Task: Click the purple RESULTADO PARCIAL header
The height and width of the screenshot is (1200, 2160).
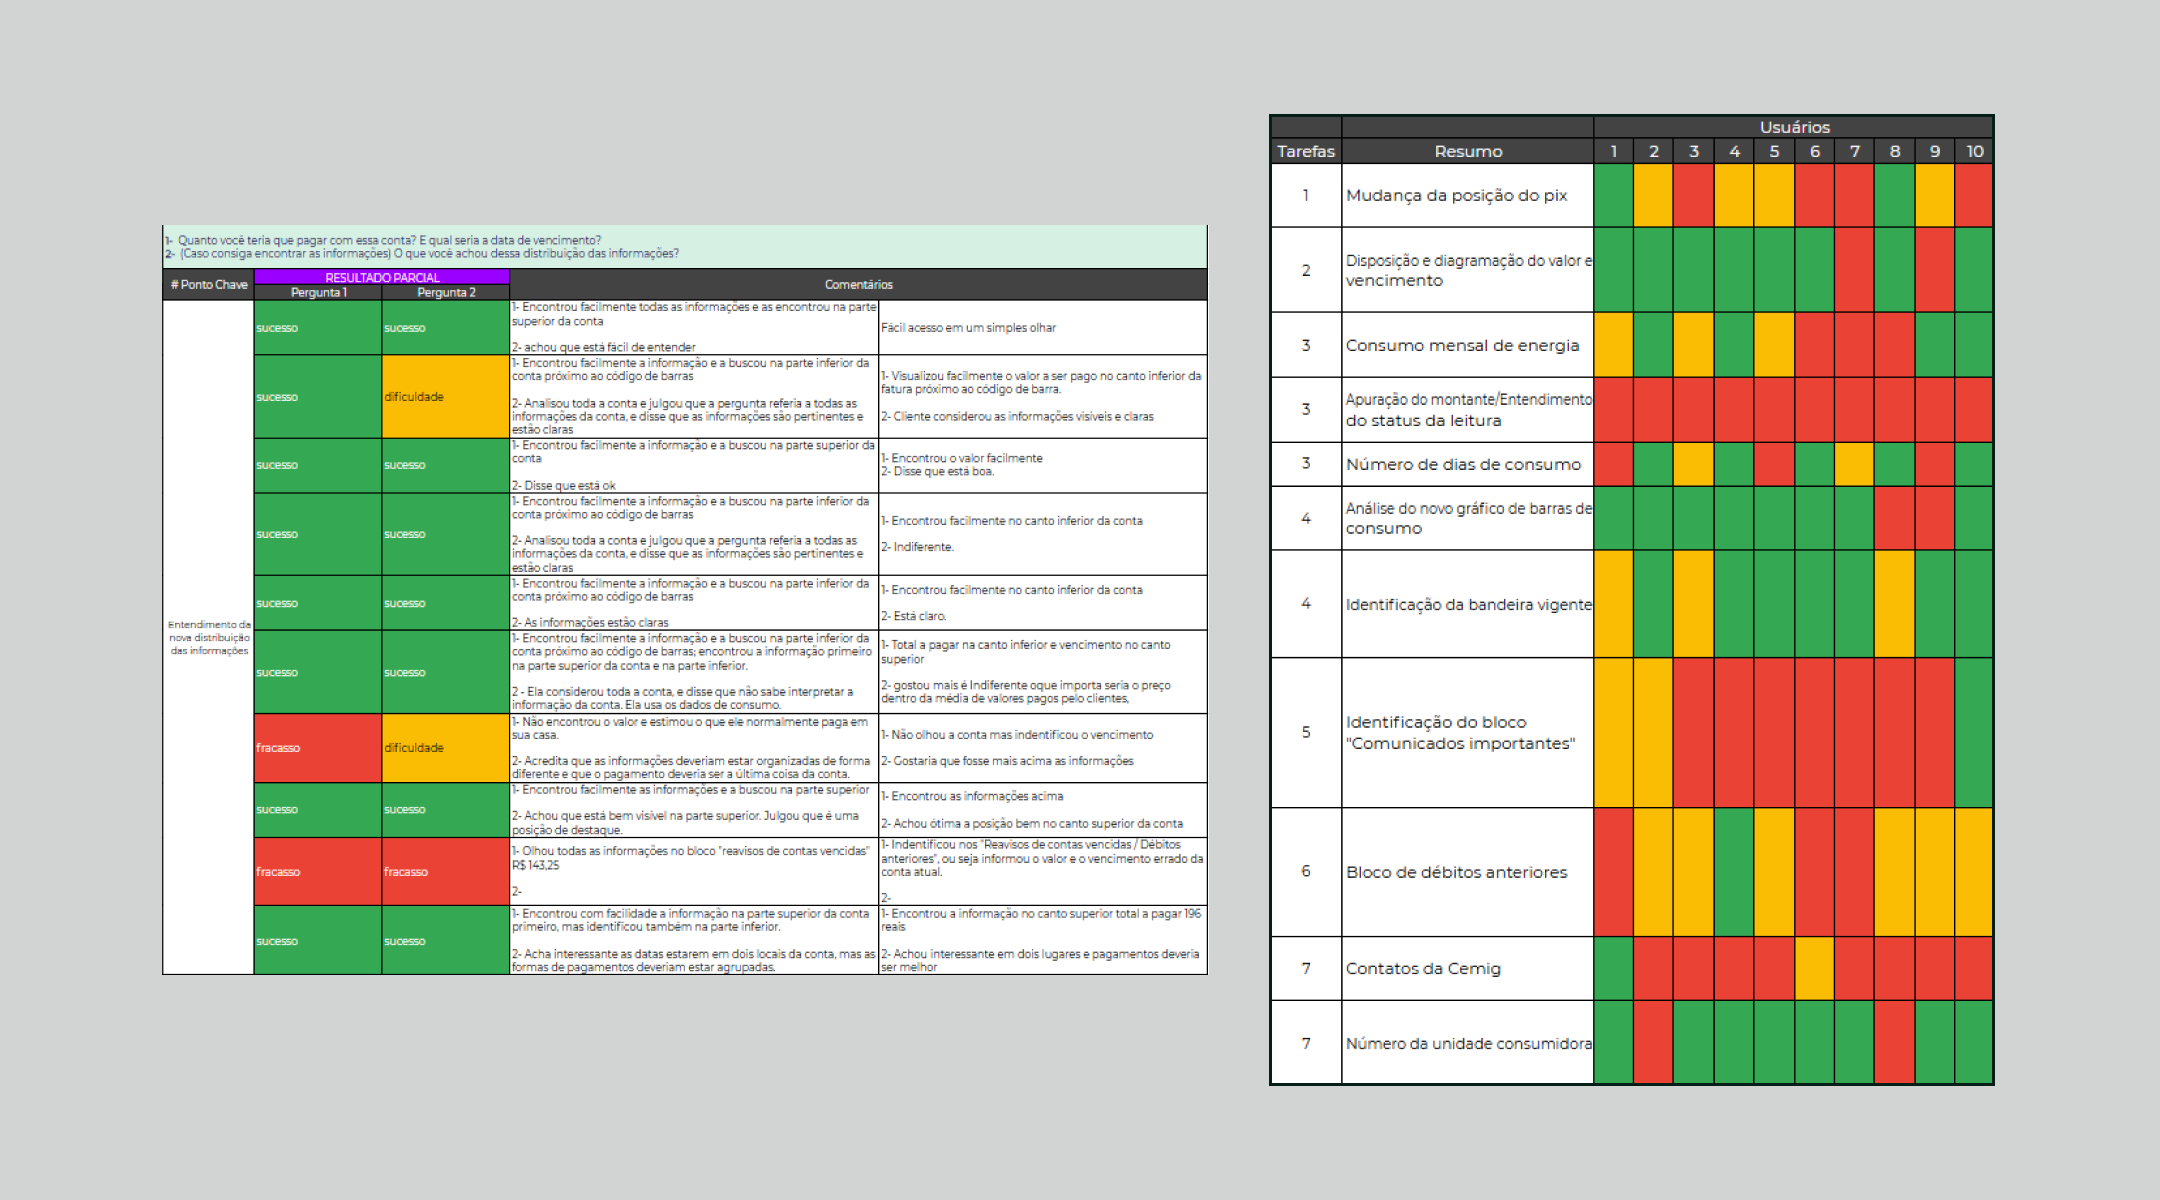Action: click(382, 277)
